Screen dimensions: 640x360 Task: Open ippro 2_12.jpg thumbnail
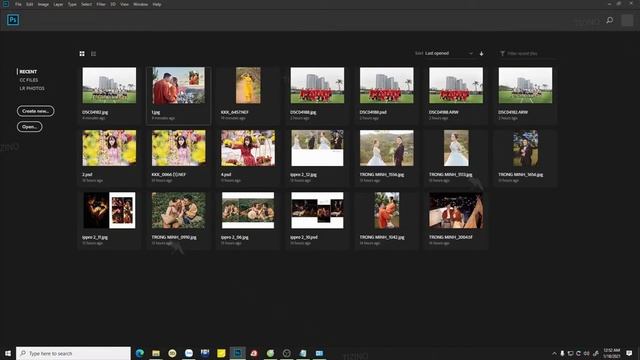(317, 148)
